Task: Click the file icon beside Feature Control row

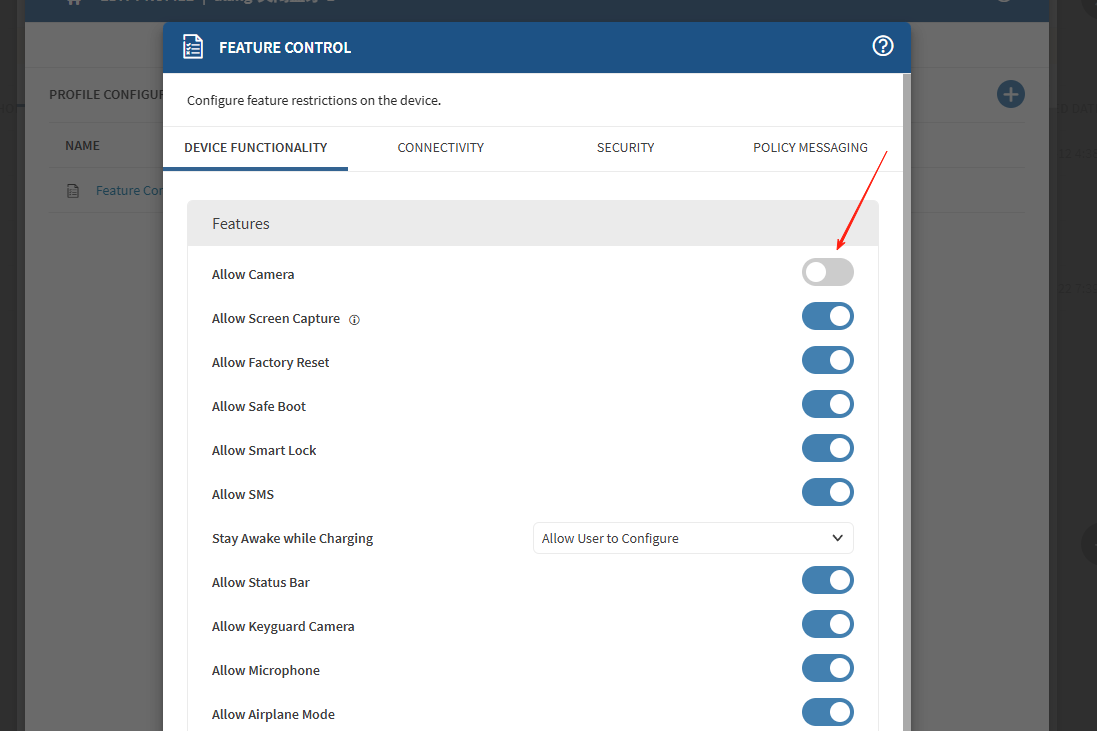Action: [73, 191]
